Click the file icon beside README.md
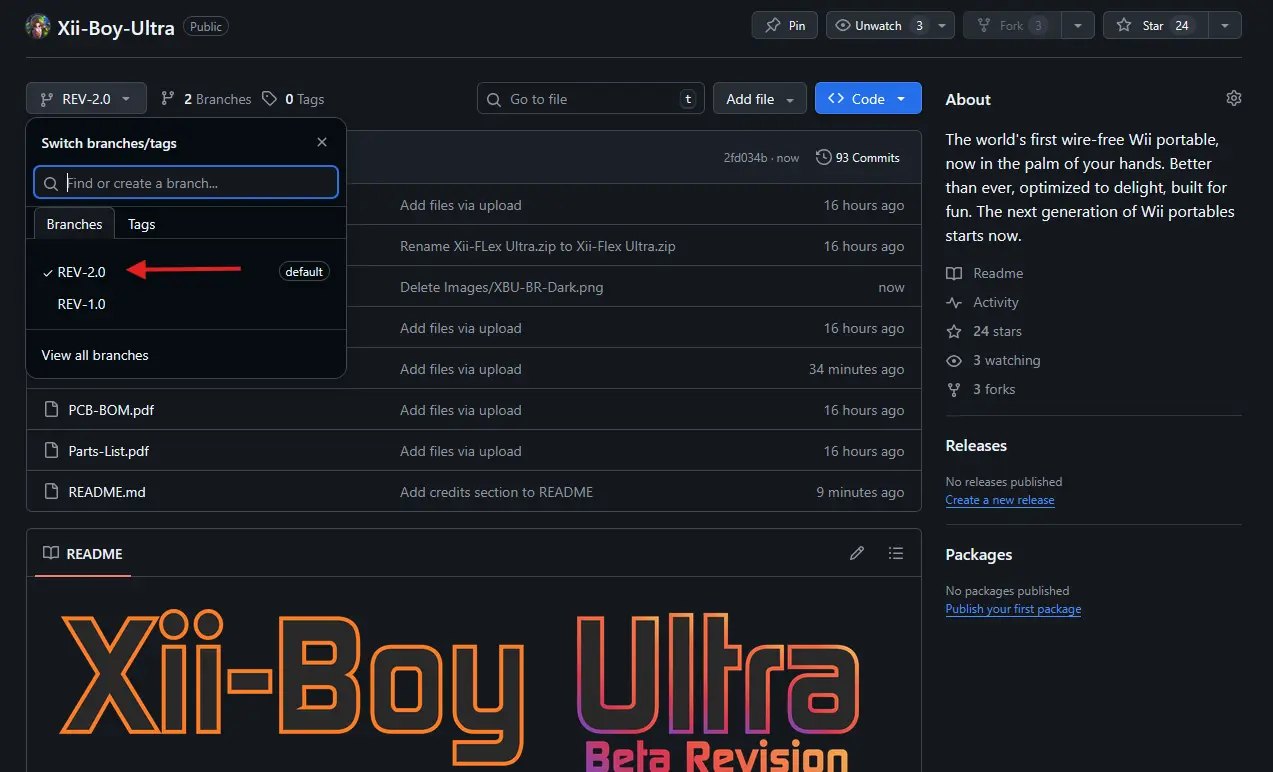1273x772 pixels. click(x=52, y=492)
